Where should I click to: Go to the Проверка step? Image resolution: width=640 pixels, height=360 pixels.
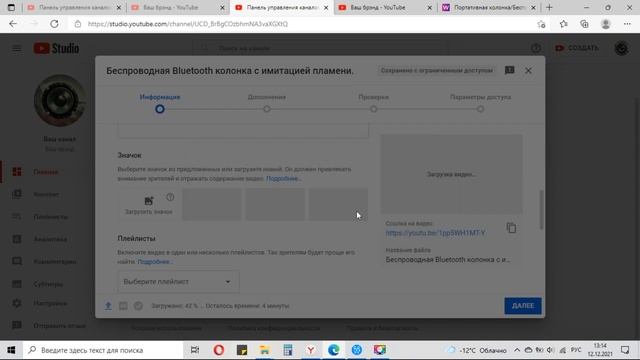click(x=373, y=103)
